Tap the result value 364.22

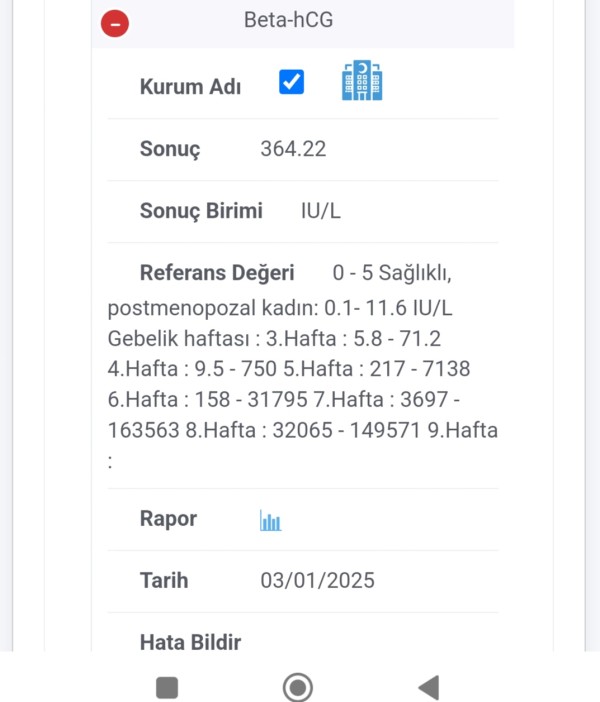coord(293,149)
